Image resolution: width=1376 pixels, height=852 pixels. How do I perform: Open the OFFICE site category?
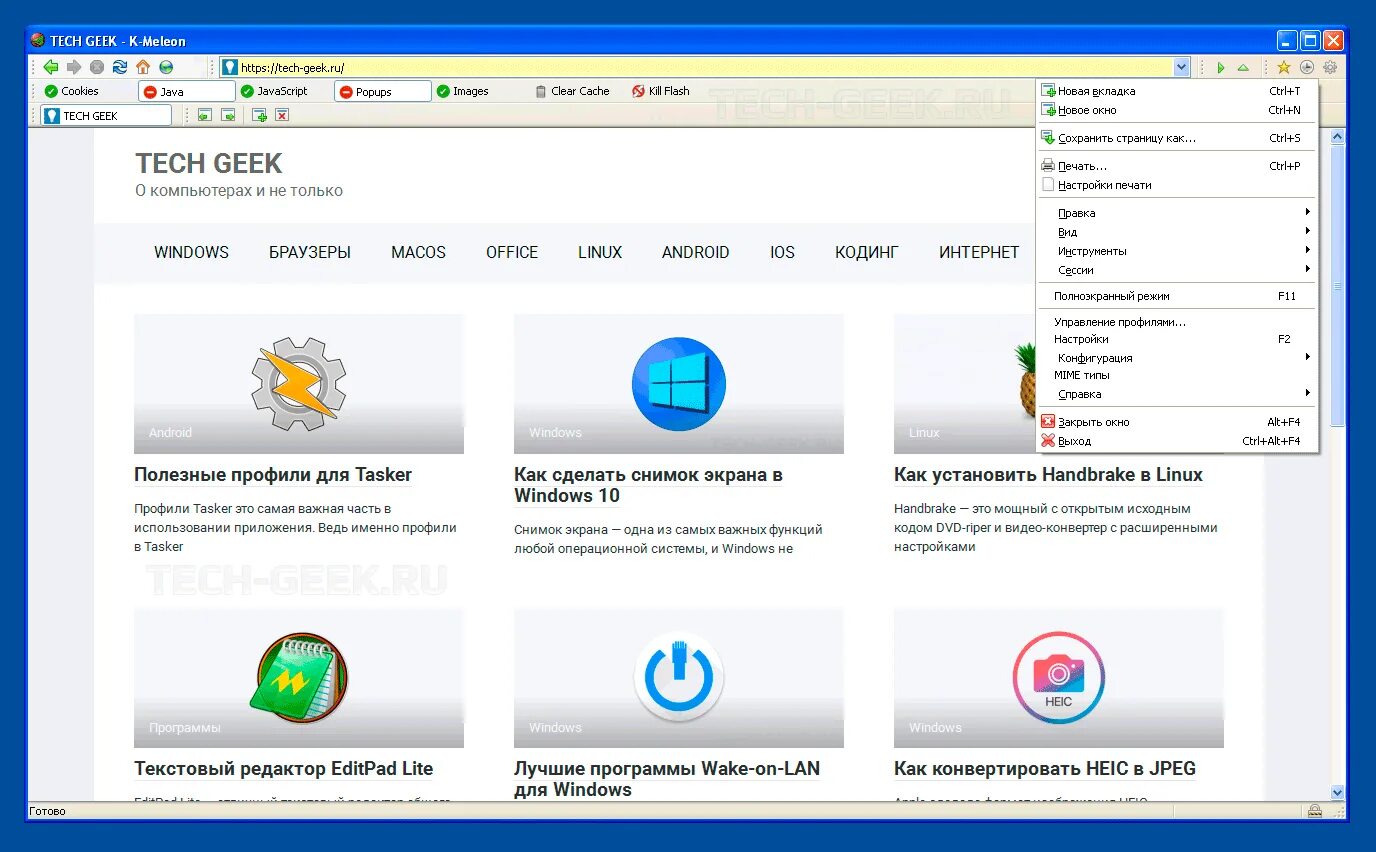(512, 252)
